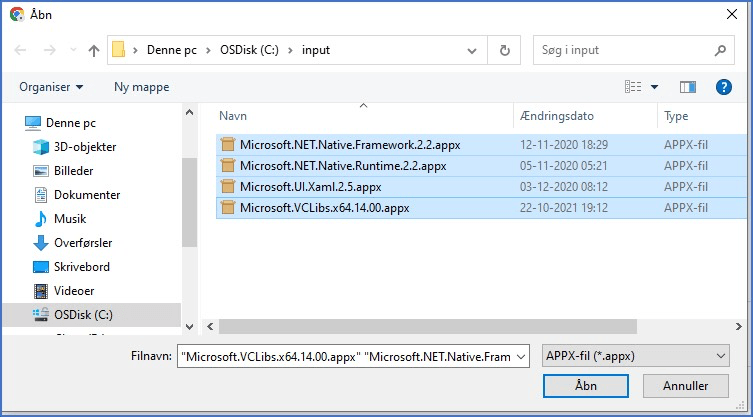Open the Organiser dropdown menu
Image resolution: width=753 pixels, height=417 pixels.
coord(51,87)
